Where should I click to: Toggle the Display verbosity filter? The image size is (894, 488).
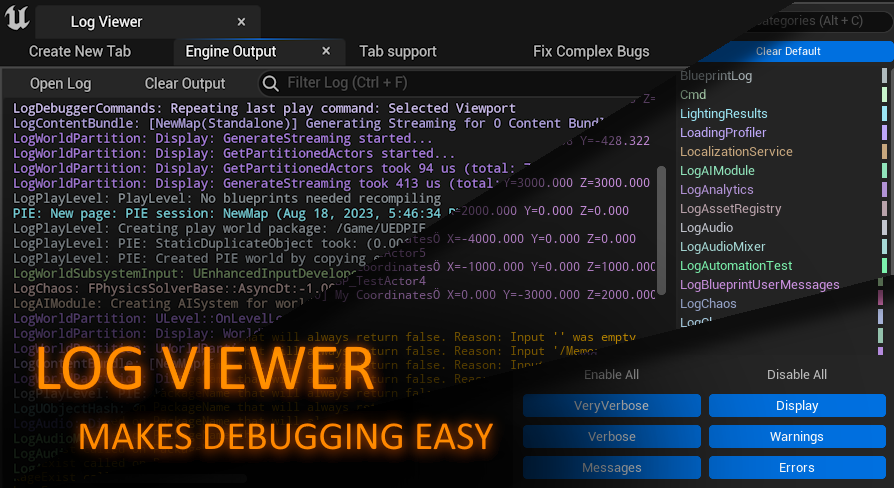797,405
